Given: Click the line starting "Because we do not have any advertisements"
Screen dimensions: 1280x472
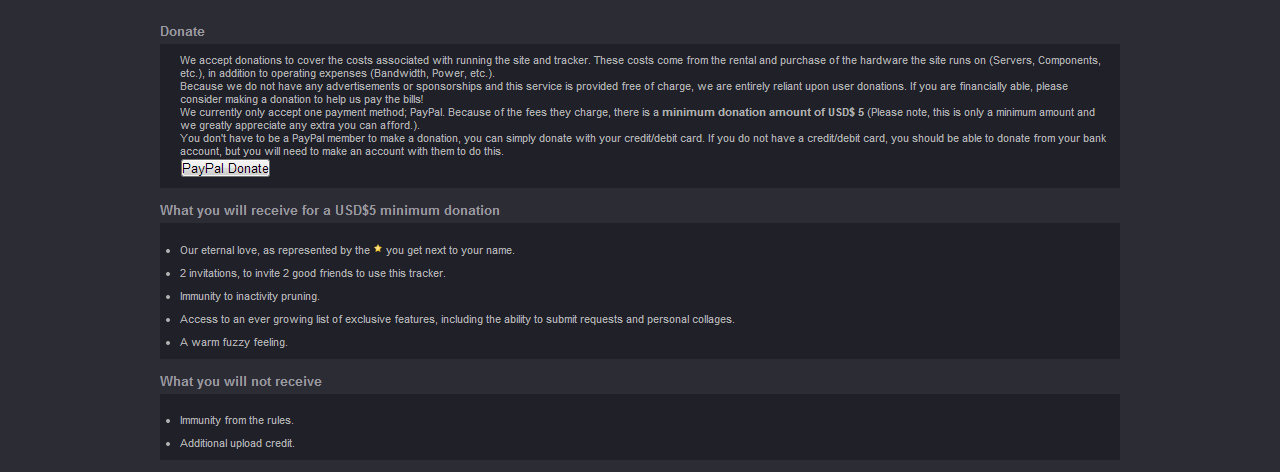Looking at the screenshot, I should 624,86.
